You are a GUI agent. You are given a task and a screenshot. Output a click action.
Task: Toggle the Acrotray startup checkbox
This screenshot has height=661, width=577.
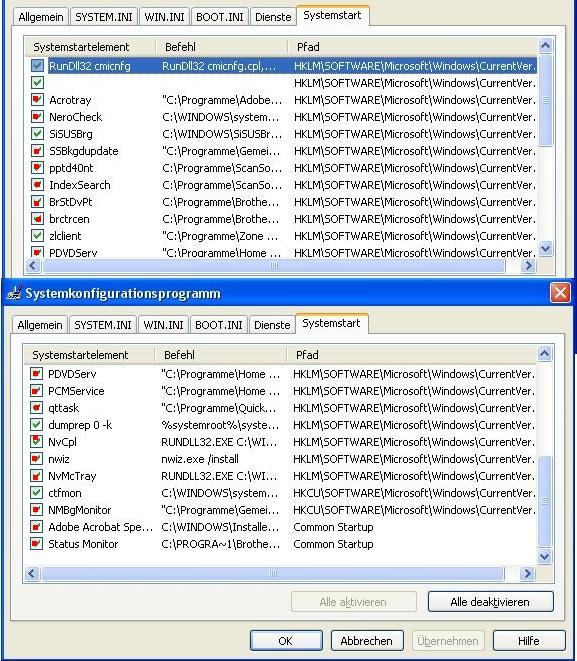[37, 100]
